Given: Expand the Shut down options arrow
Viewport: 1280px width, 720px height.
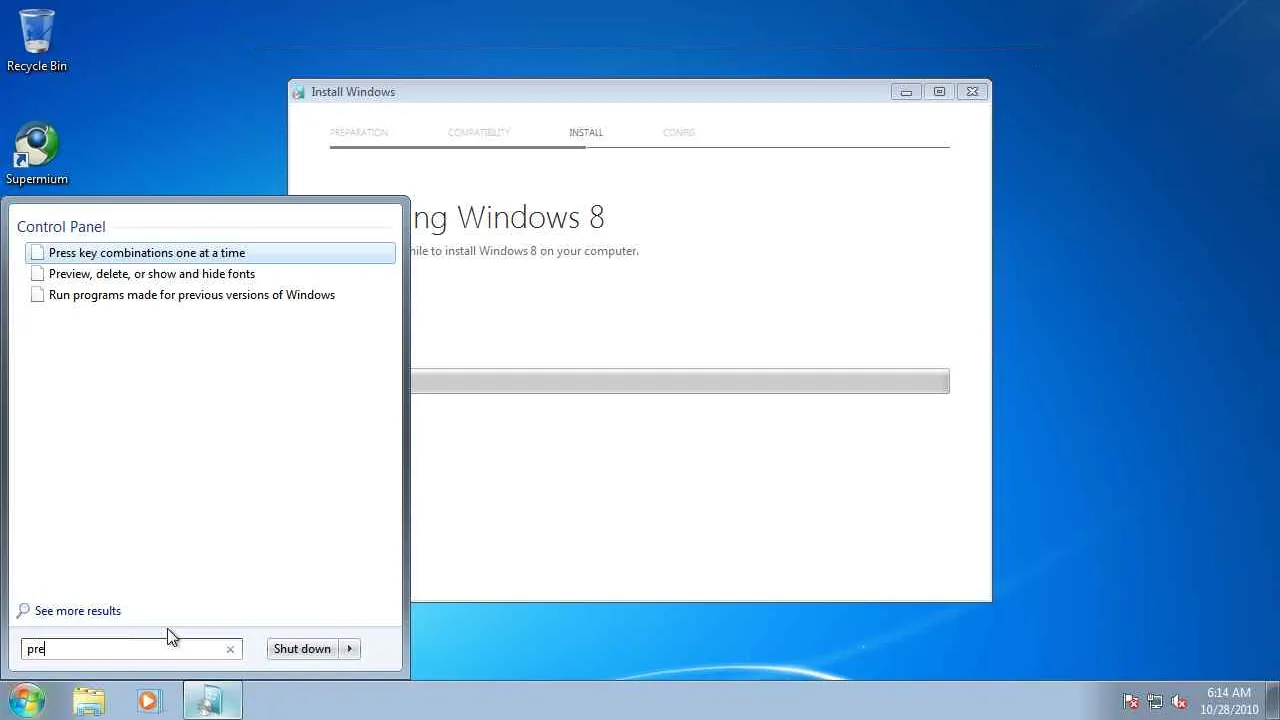Looking at the screenshot, I should (349, 649).
